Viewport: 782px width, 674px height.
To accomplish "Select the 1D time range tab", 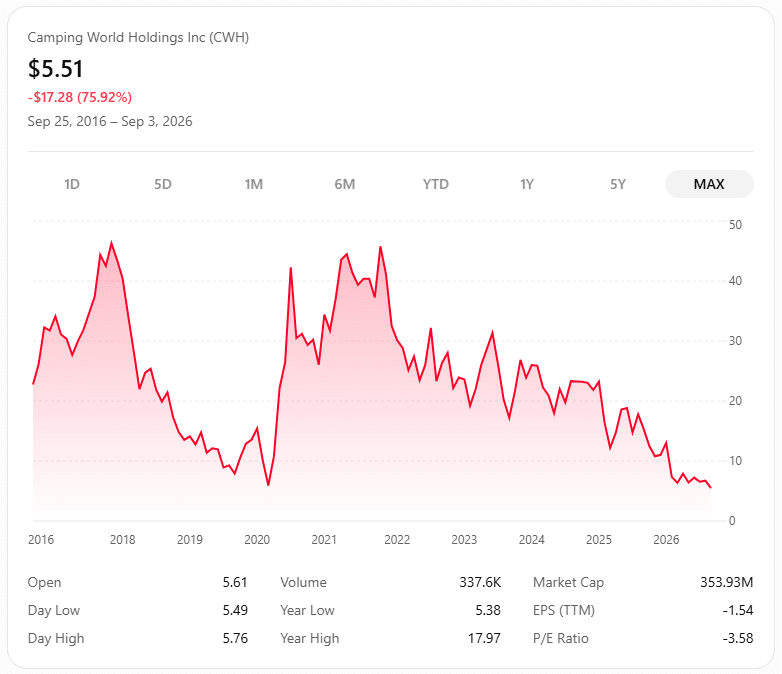I will pyautogui.click(x=72, y=184).
